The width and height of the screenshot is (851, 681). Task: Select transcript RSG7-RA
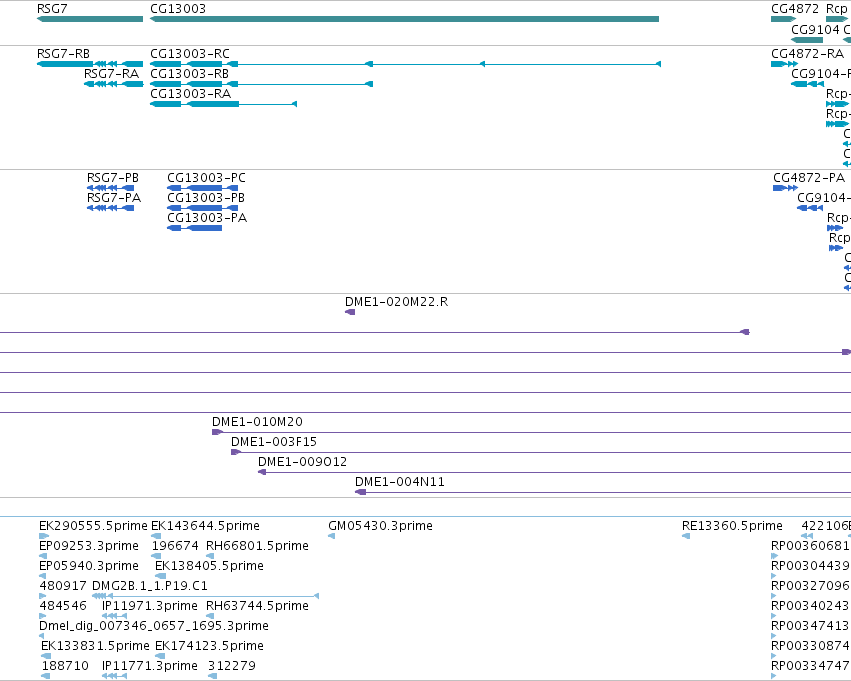(x=114, y=84)
